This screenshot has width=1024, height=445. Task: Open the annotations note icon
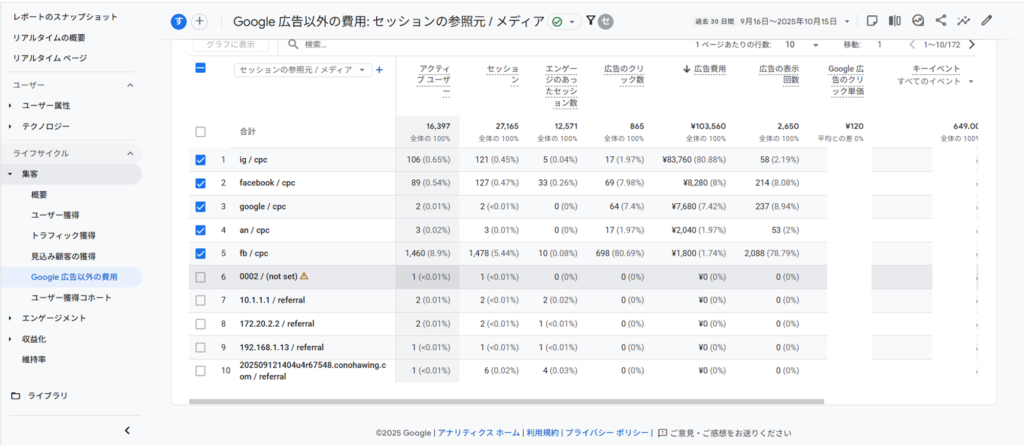click(x=872, y=21)
